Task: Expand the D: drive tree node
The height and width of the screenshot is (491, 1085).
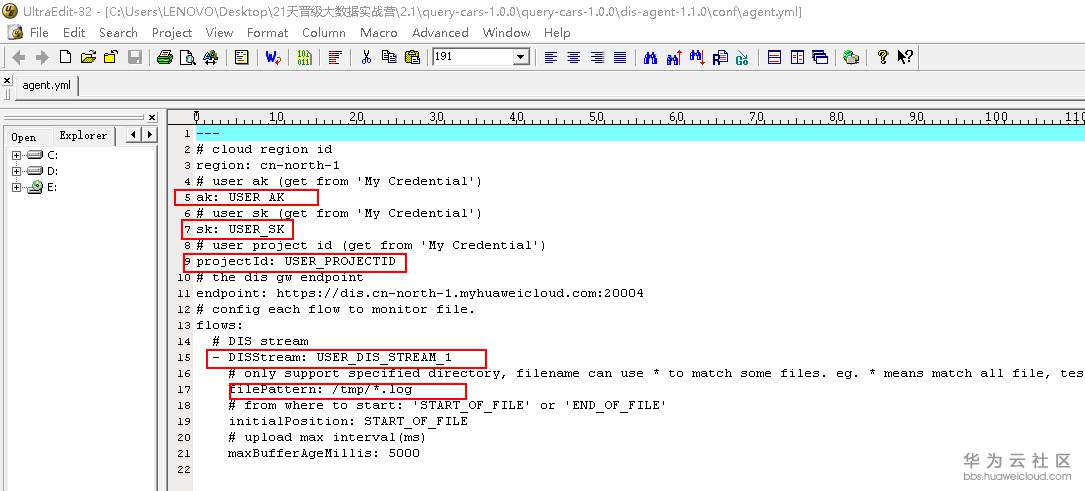Action: point(17,171)
